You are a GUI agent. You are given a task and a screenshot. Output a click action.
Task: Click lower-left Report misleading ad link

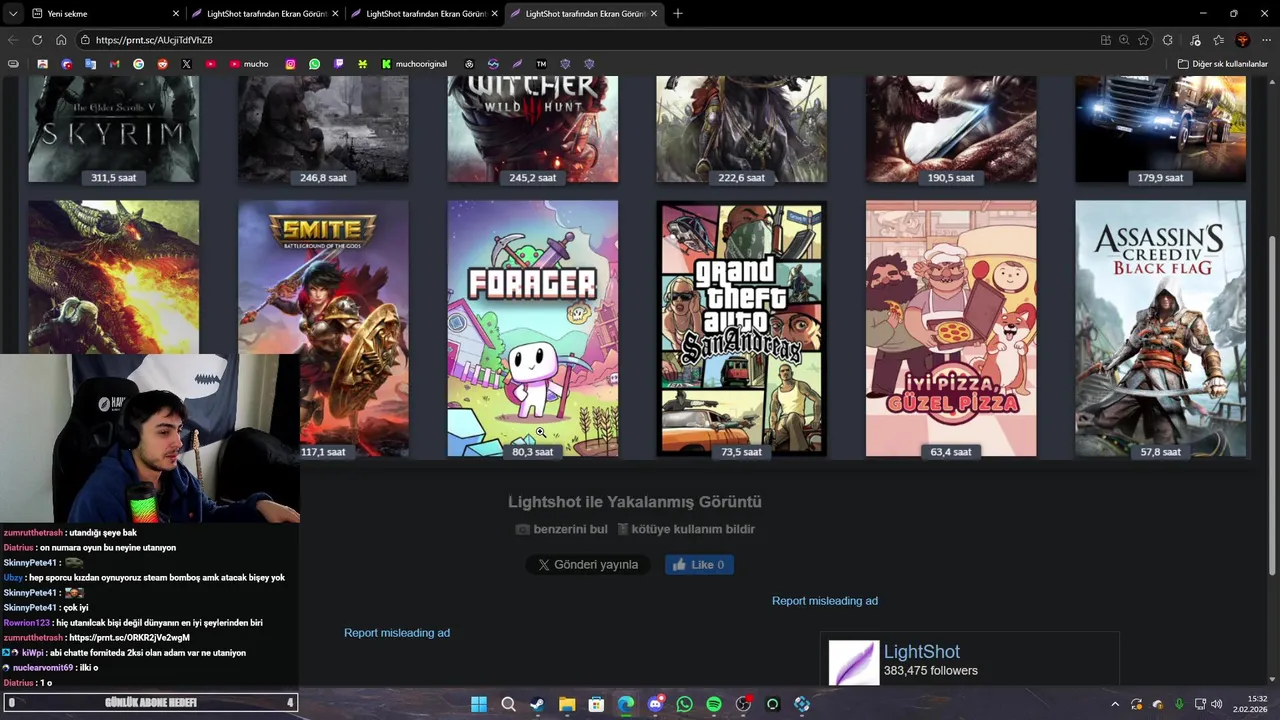coord(397,633)
